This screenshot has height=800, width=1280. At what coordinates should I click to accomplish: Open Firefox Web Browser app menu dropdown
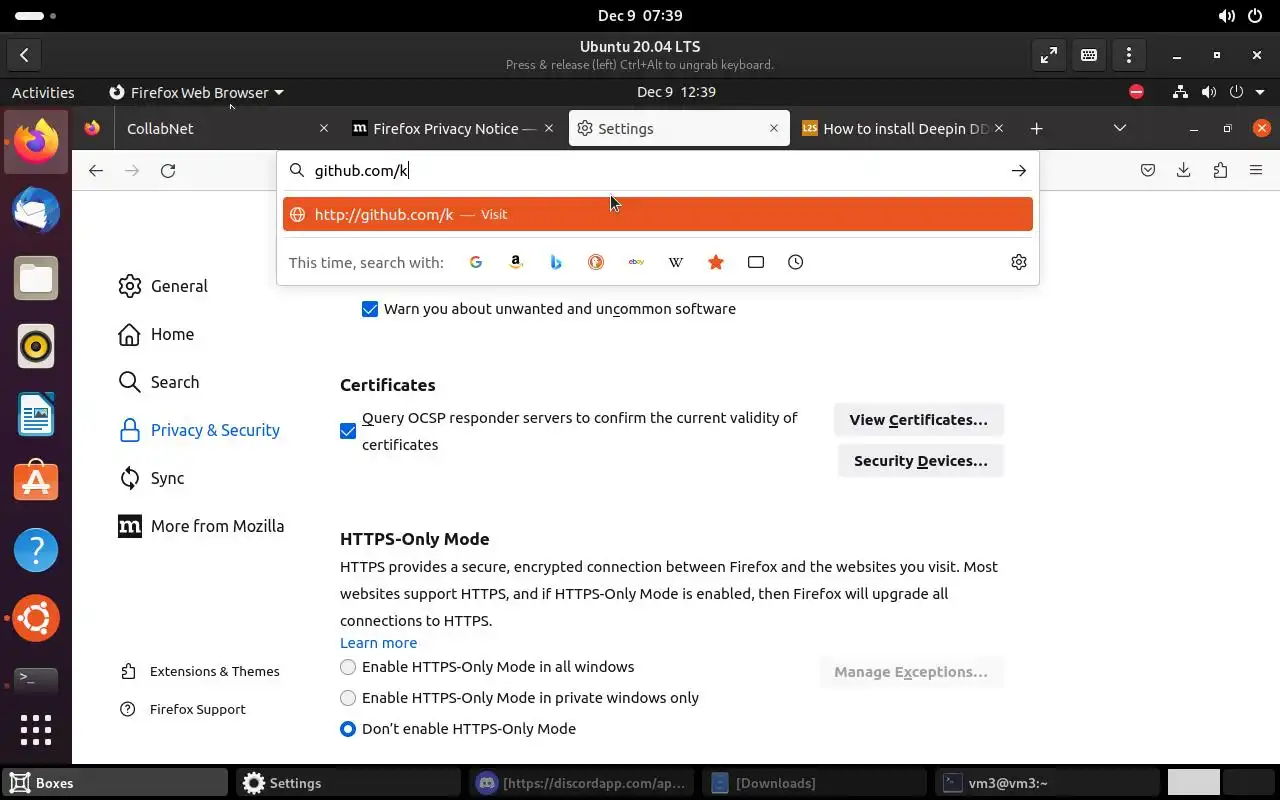pos(196,92)
